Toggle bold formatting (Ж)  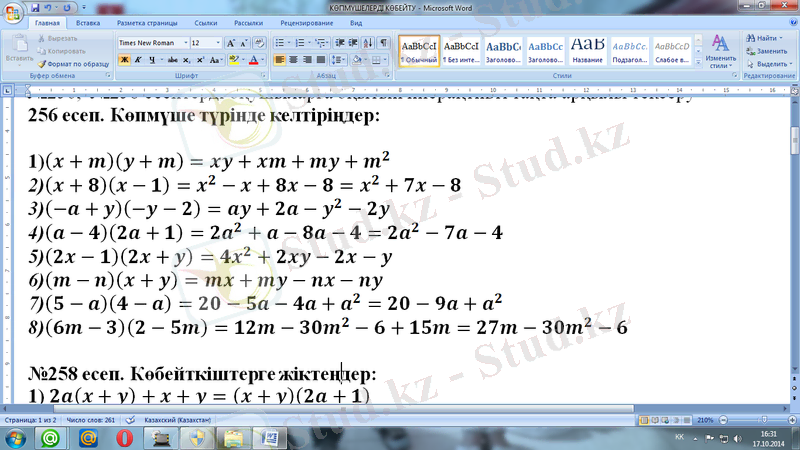coord(124,60)
